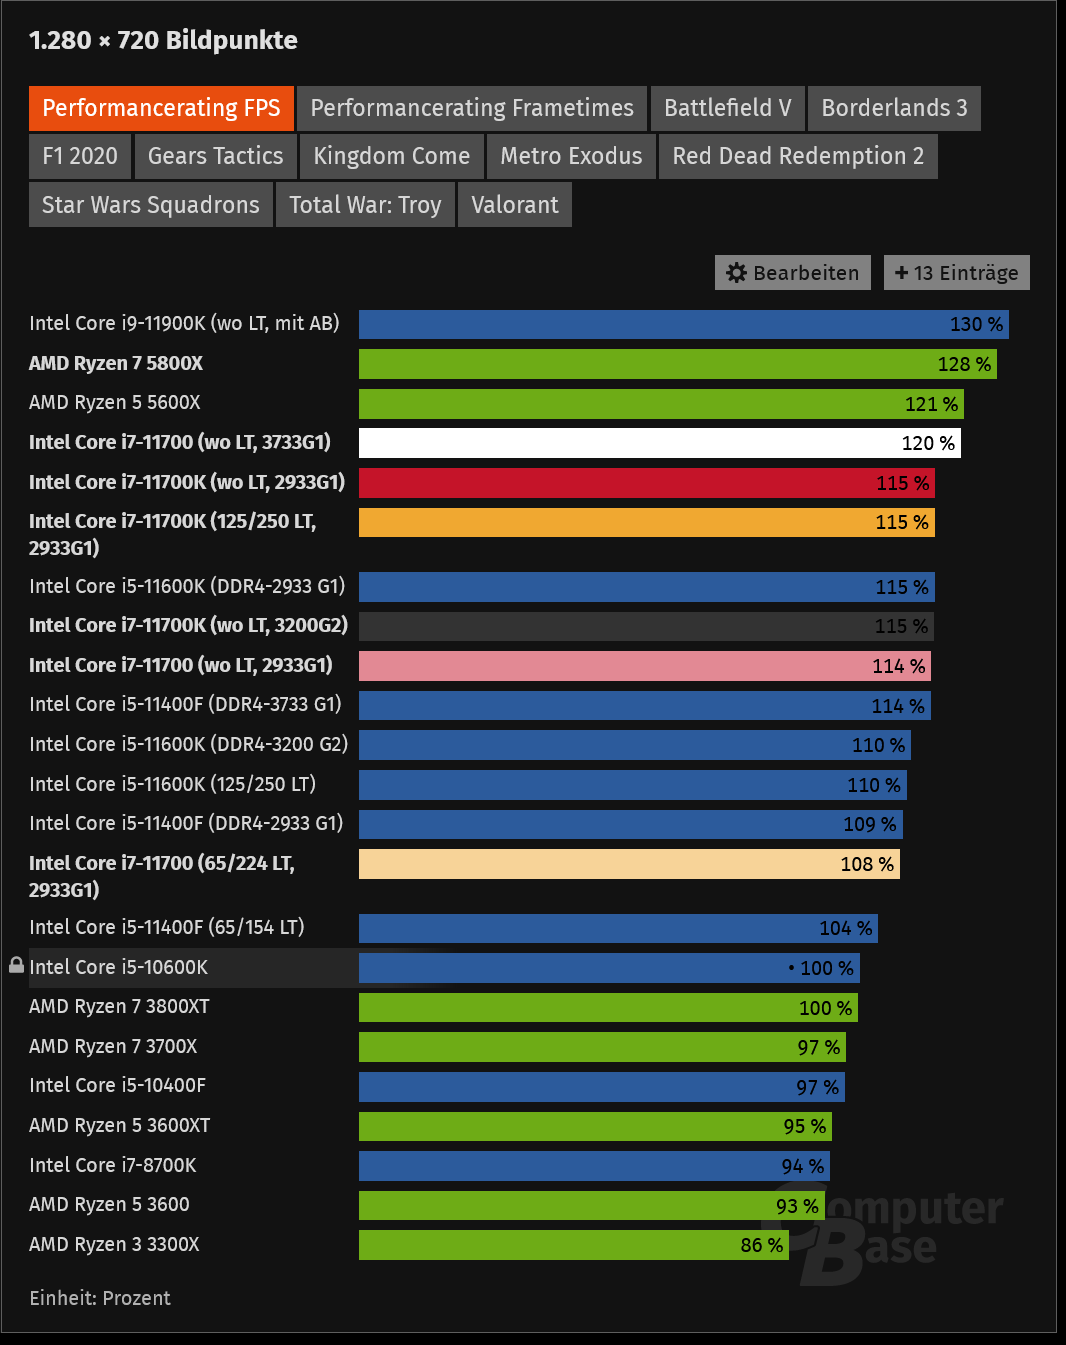This screenshot has width=1066, height=1345.
Task: Click Intel Core i7-11700 (wo LT, 2933G1) label
Action: coord(181,665)
